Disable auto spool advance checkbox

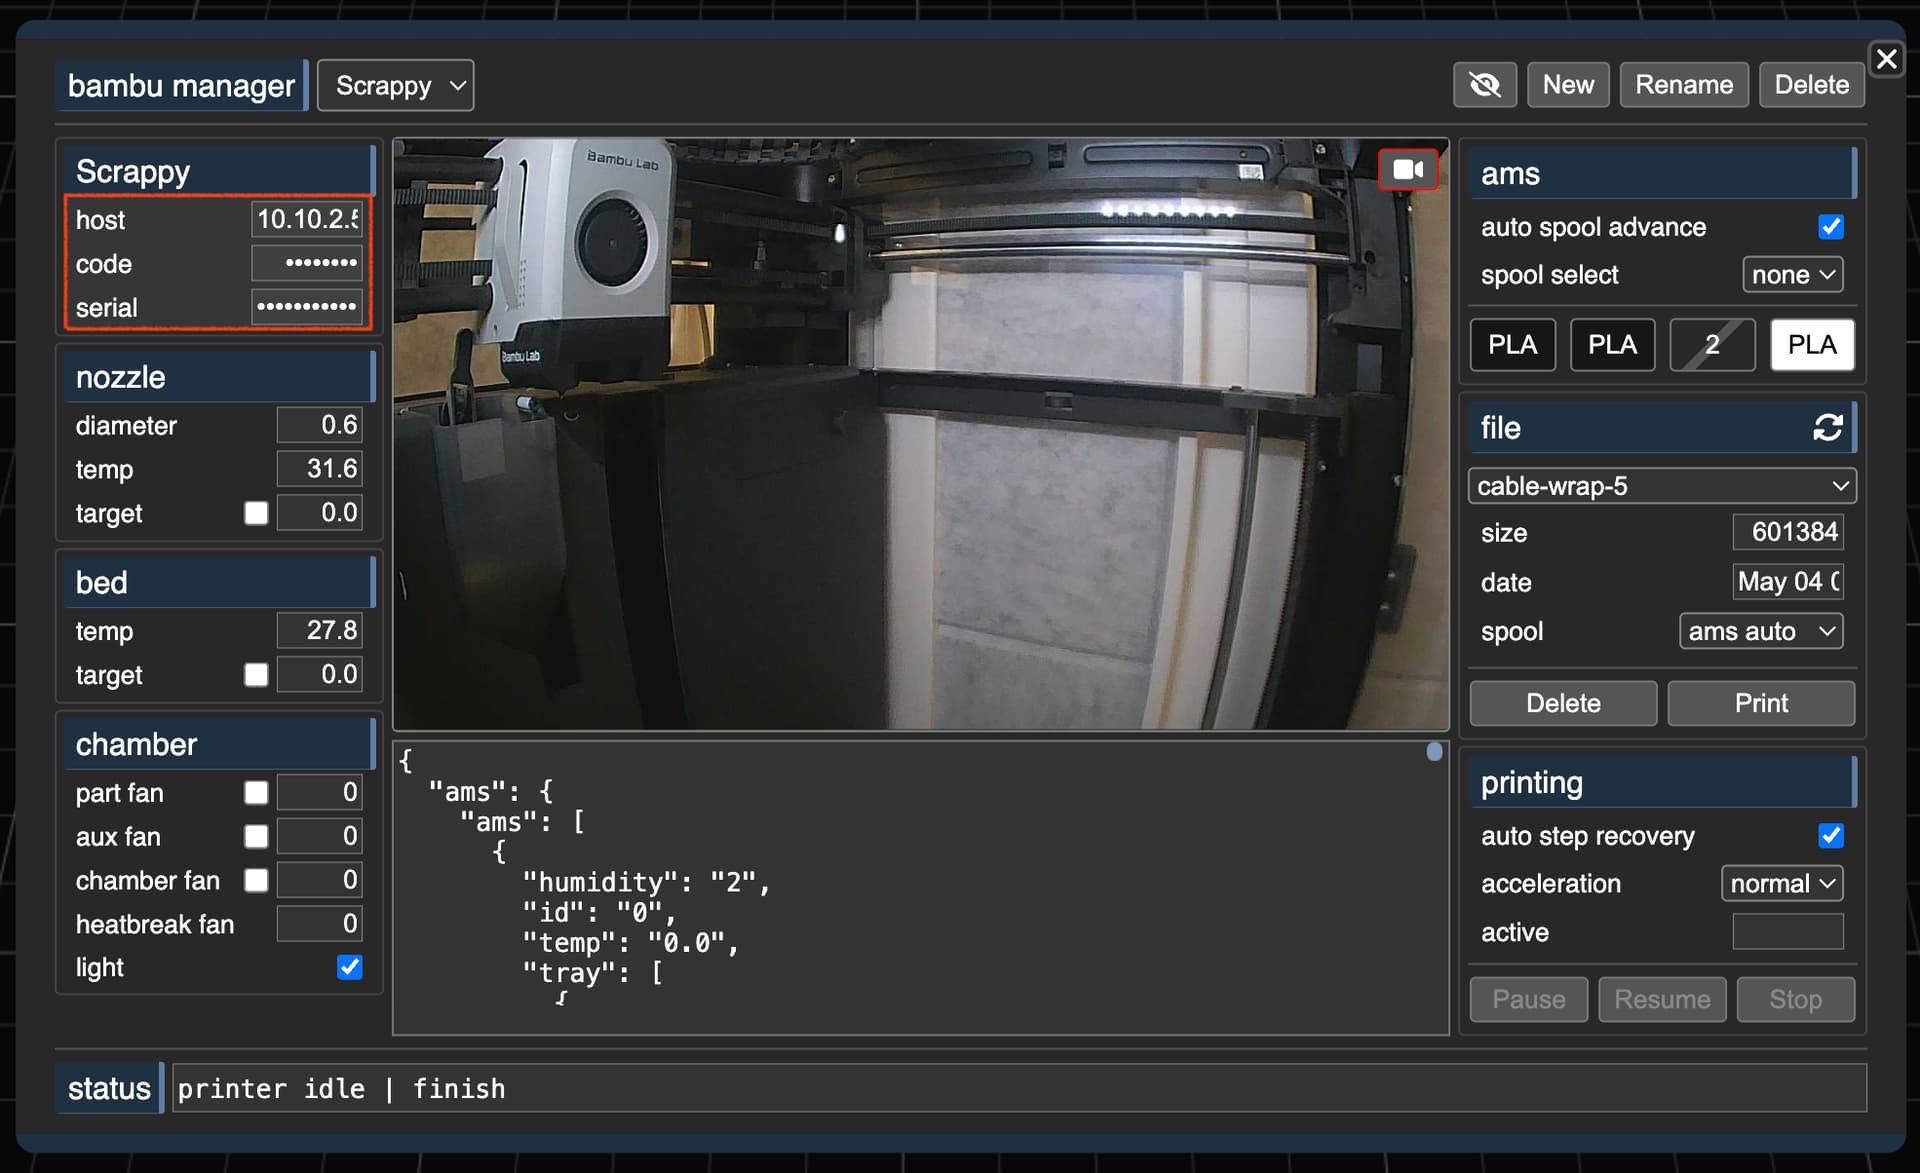pyautogui.click(x=1831, y=227)
